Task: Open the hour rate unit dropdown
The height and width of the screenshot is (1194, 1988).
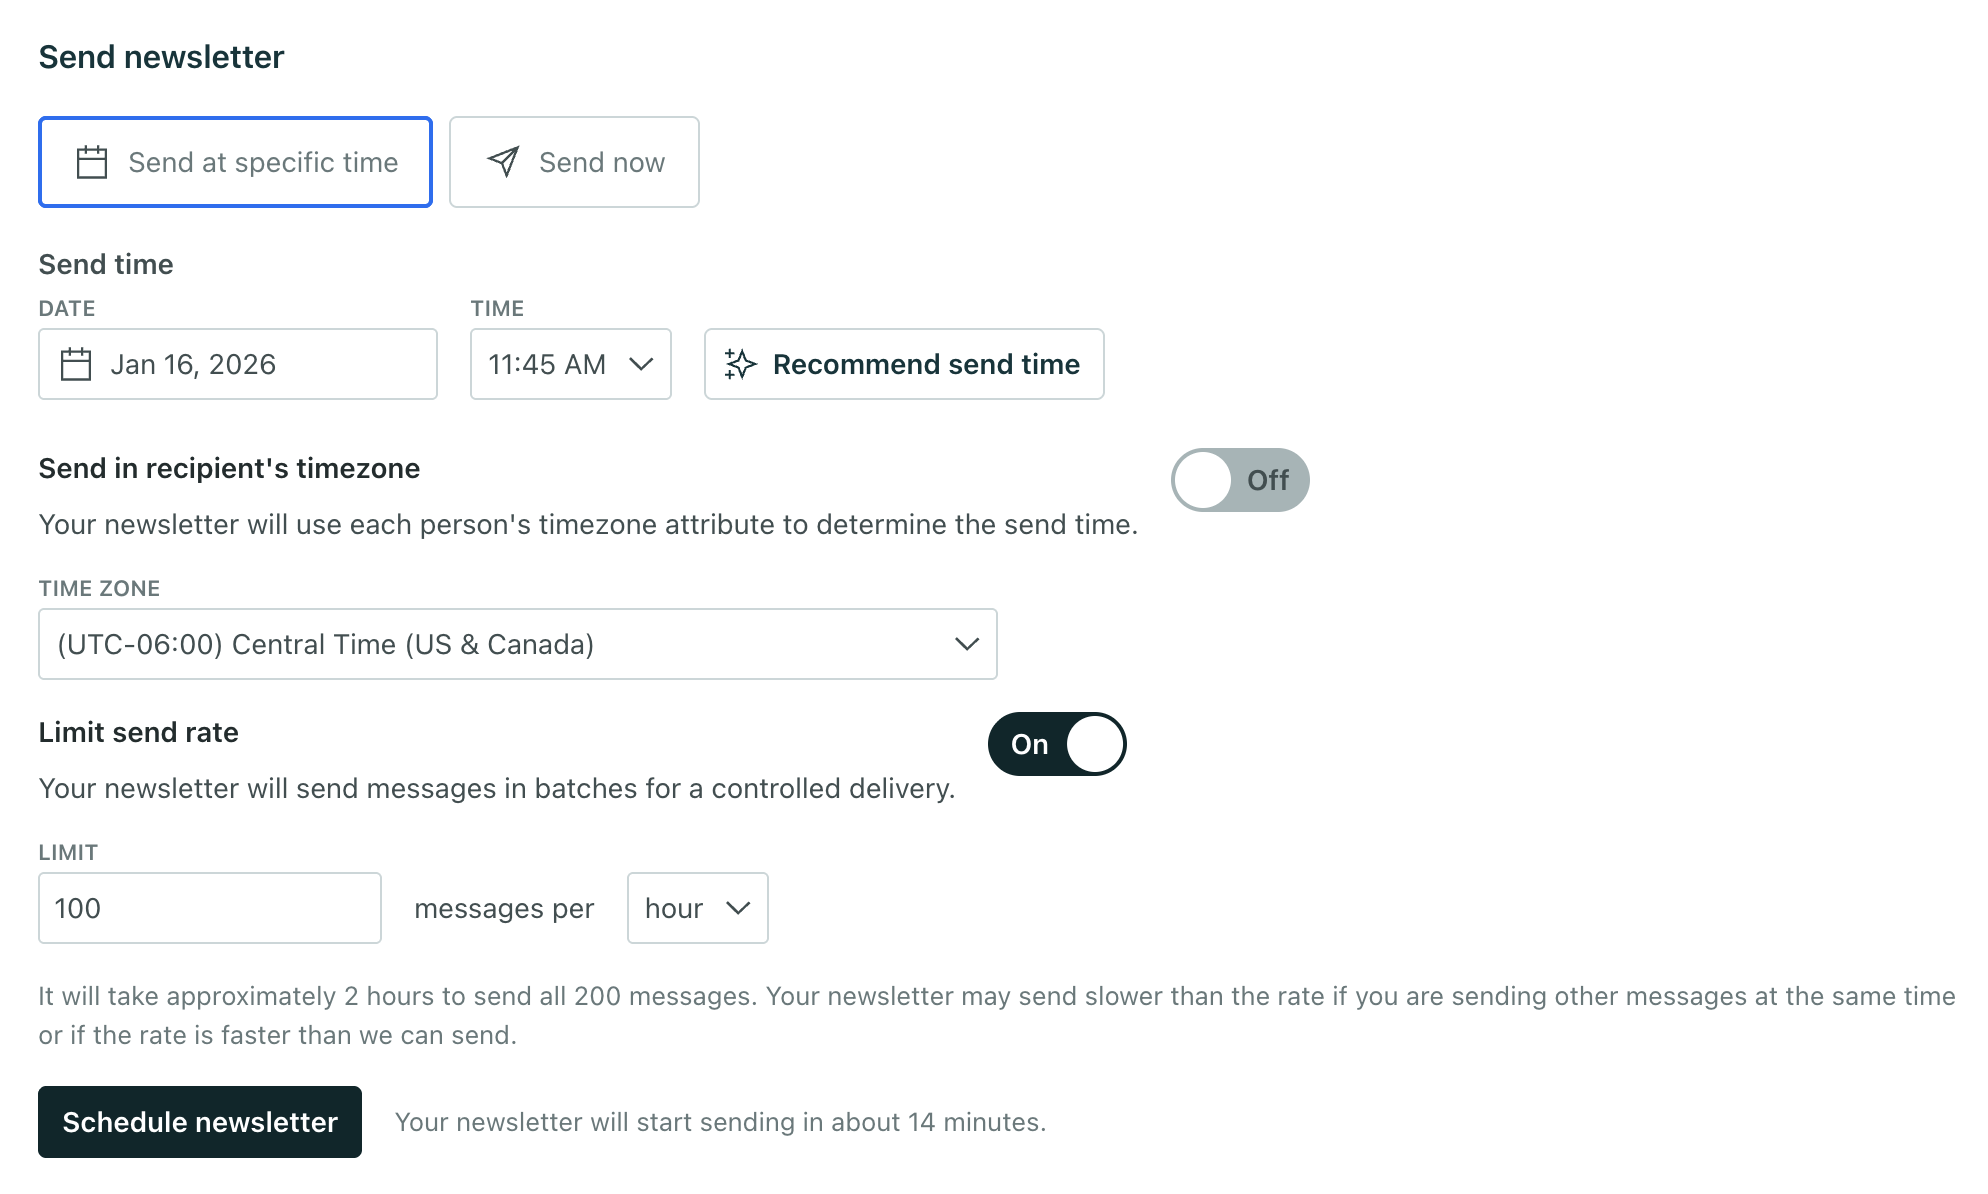Action: [697, 908]
